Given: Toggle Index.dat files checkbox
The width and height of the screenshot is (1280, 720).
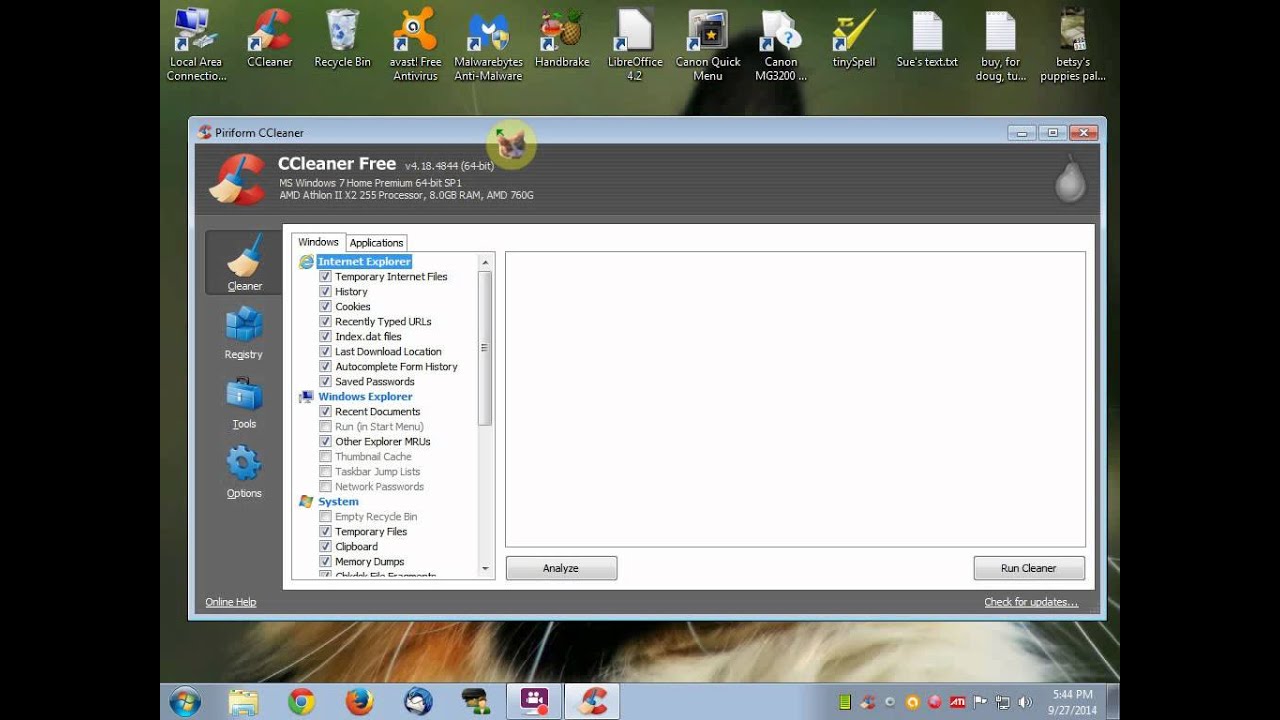Looking at the screenshot, I should click(325, 337).
